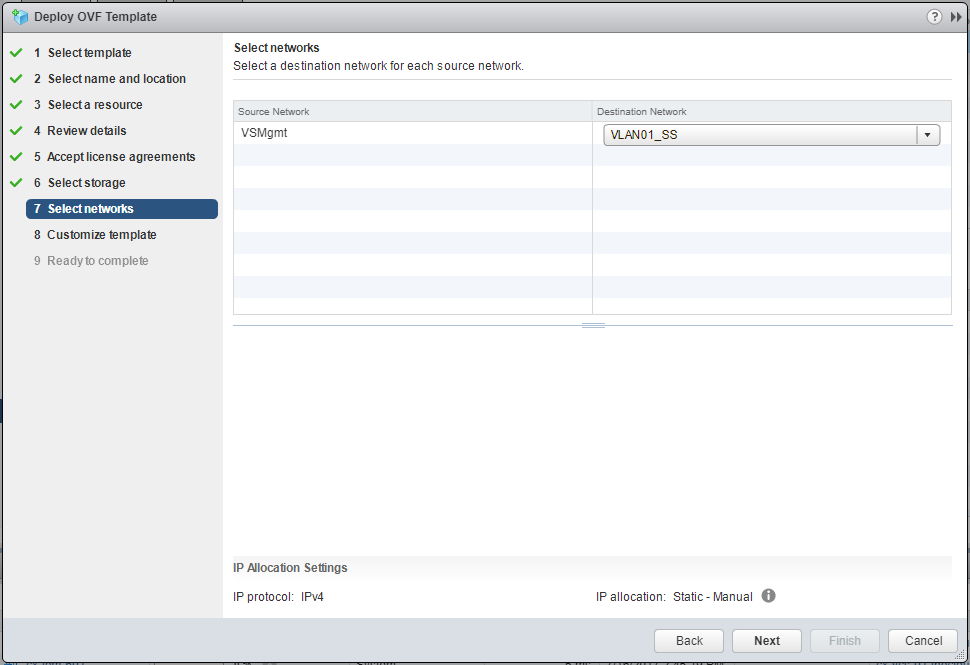Click the double-arrow icon in title bar
The height and width of the screenshot is (665, 970).
click(955, 16)
